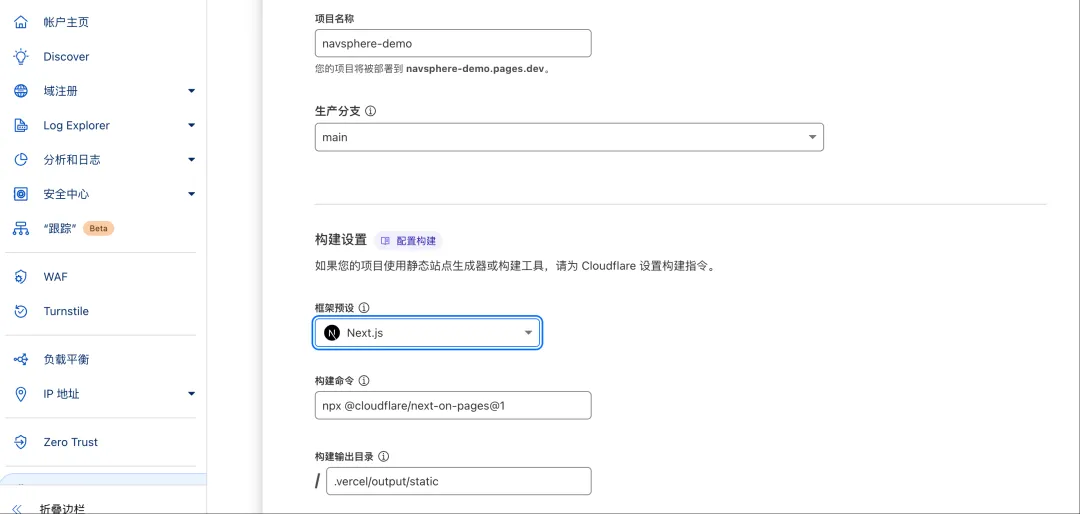Open the 生产分支 main branch dropdown
Screen dimensions: 1080x514
(569, 137)
